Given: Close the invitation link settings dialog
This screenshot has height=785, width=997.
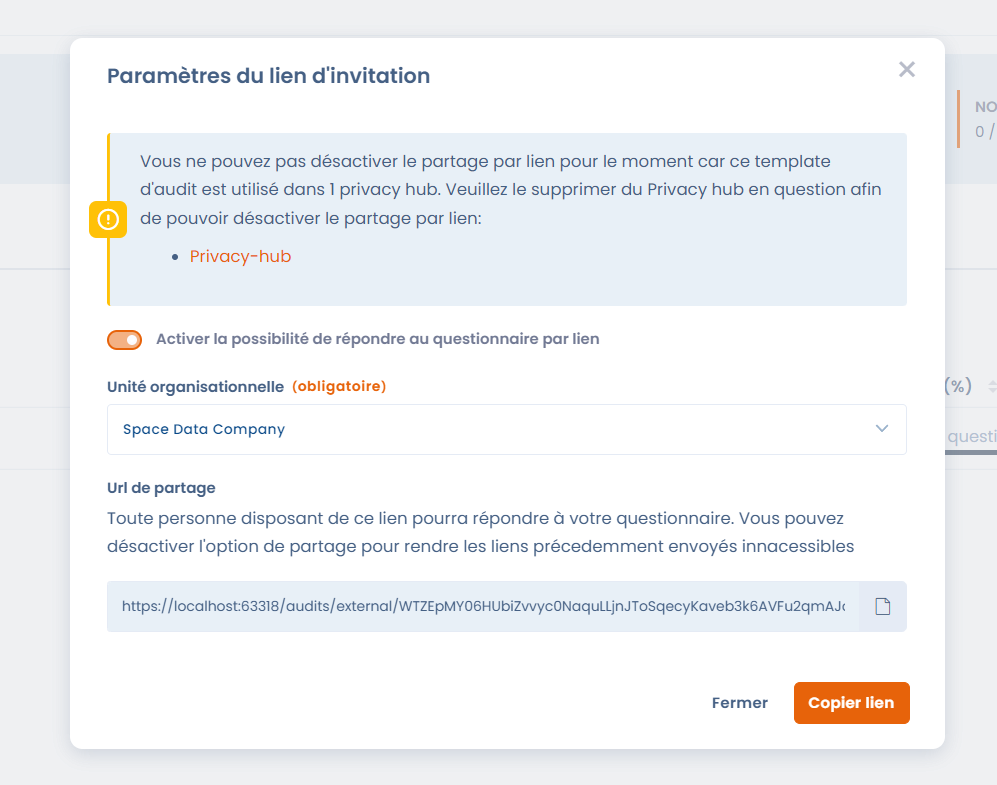Looking at the screenshot, I should click(x=907, y=69).
